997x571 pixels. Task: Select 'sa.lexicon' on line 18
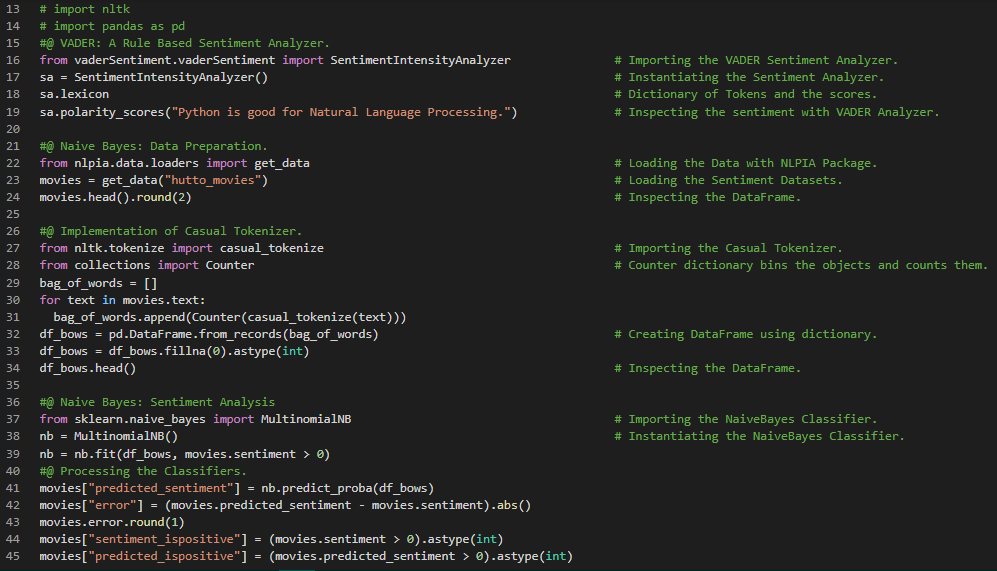click(74, 94)
